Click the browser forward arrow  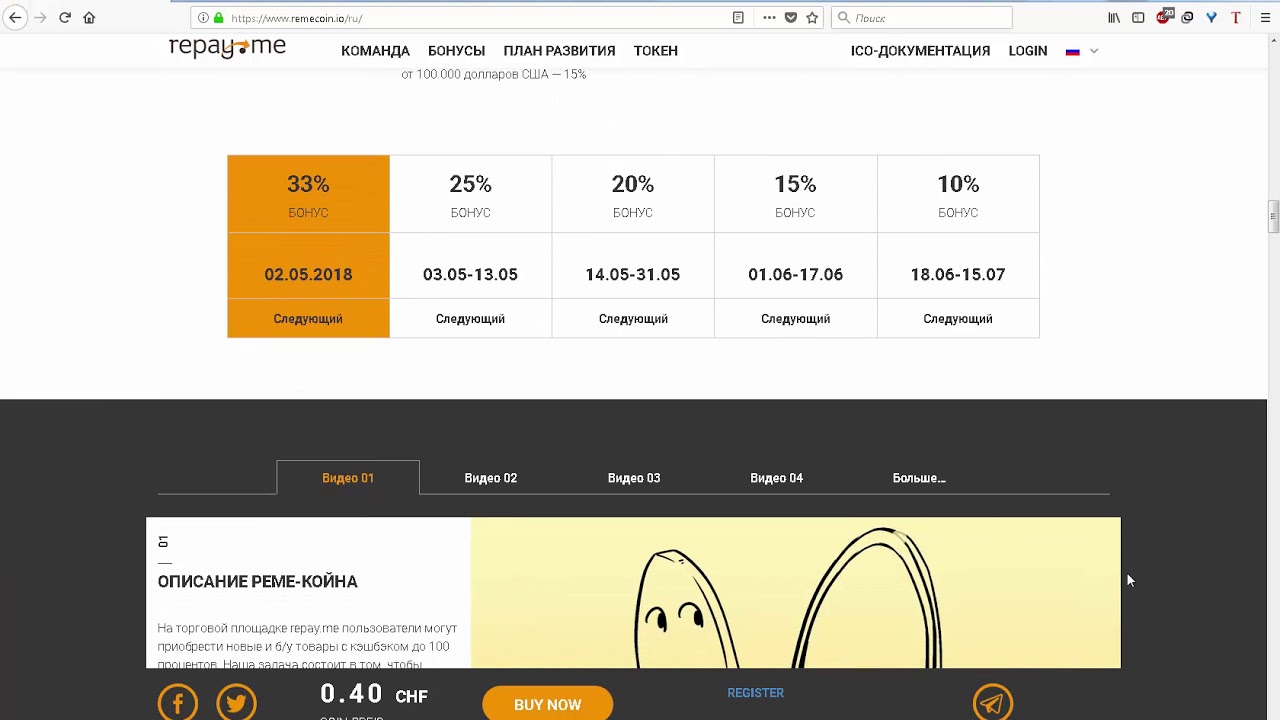coord(40,18)
